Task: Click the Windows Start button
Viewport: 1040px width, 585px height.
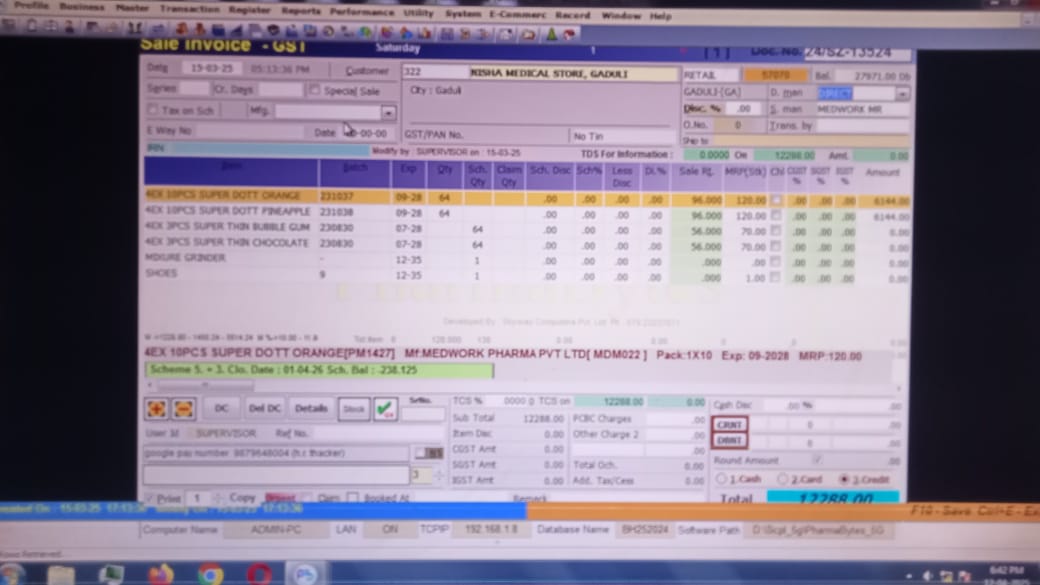Action: click(x=14, y=575)
